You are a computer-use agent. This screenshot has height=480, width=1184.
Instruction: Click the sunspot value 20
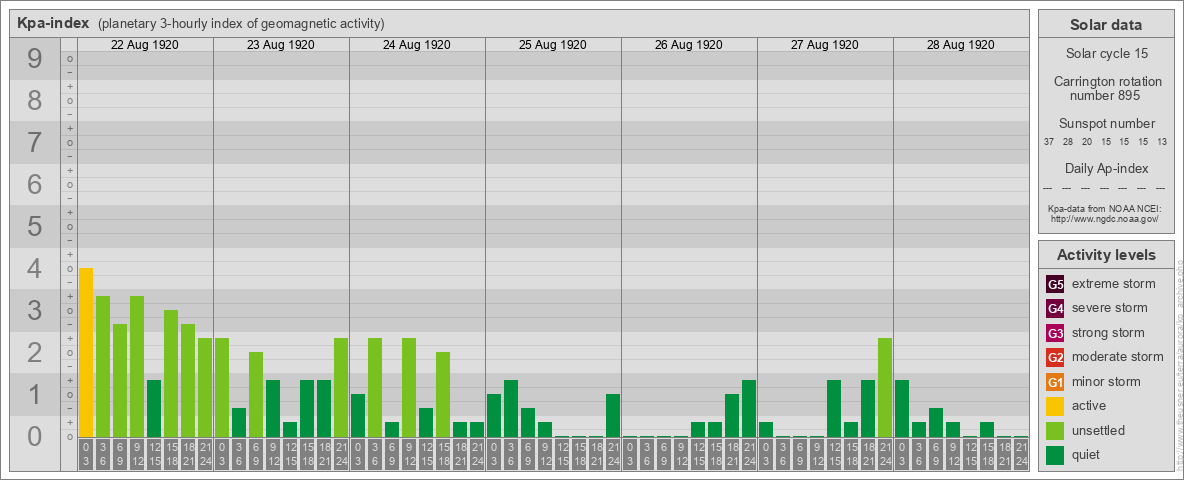tap(1087, 142)
